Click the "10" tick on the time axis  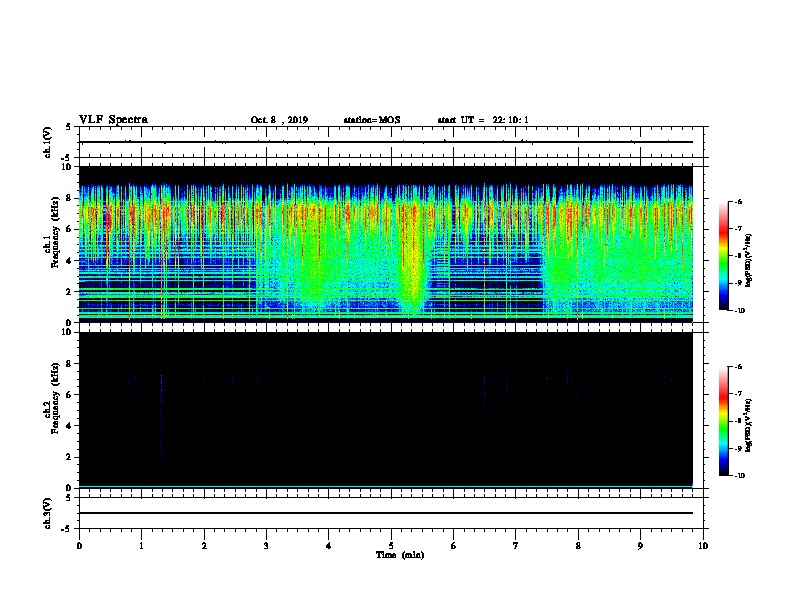703,546
